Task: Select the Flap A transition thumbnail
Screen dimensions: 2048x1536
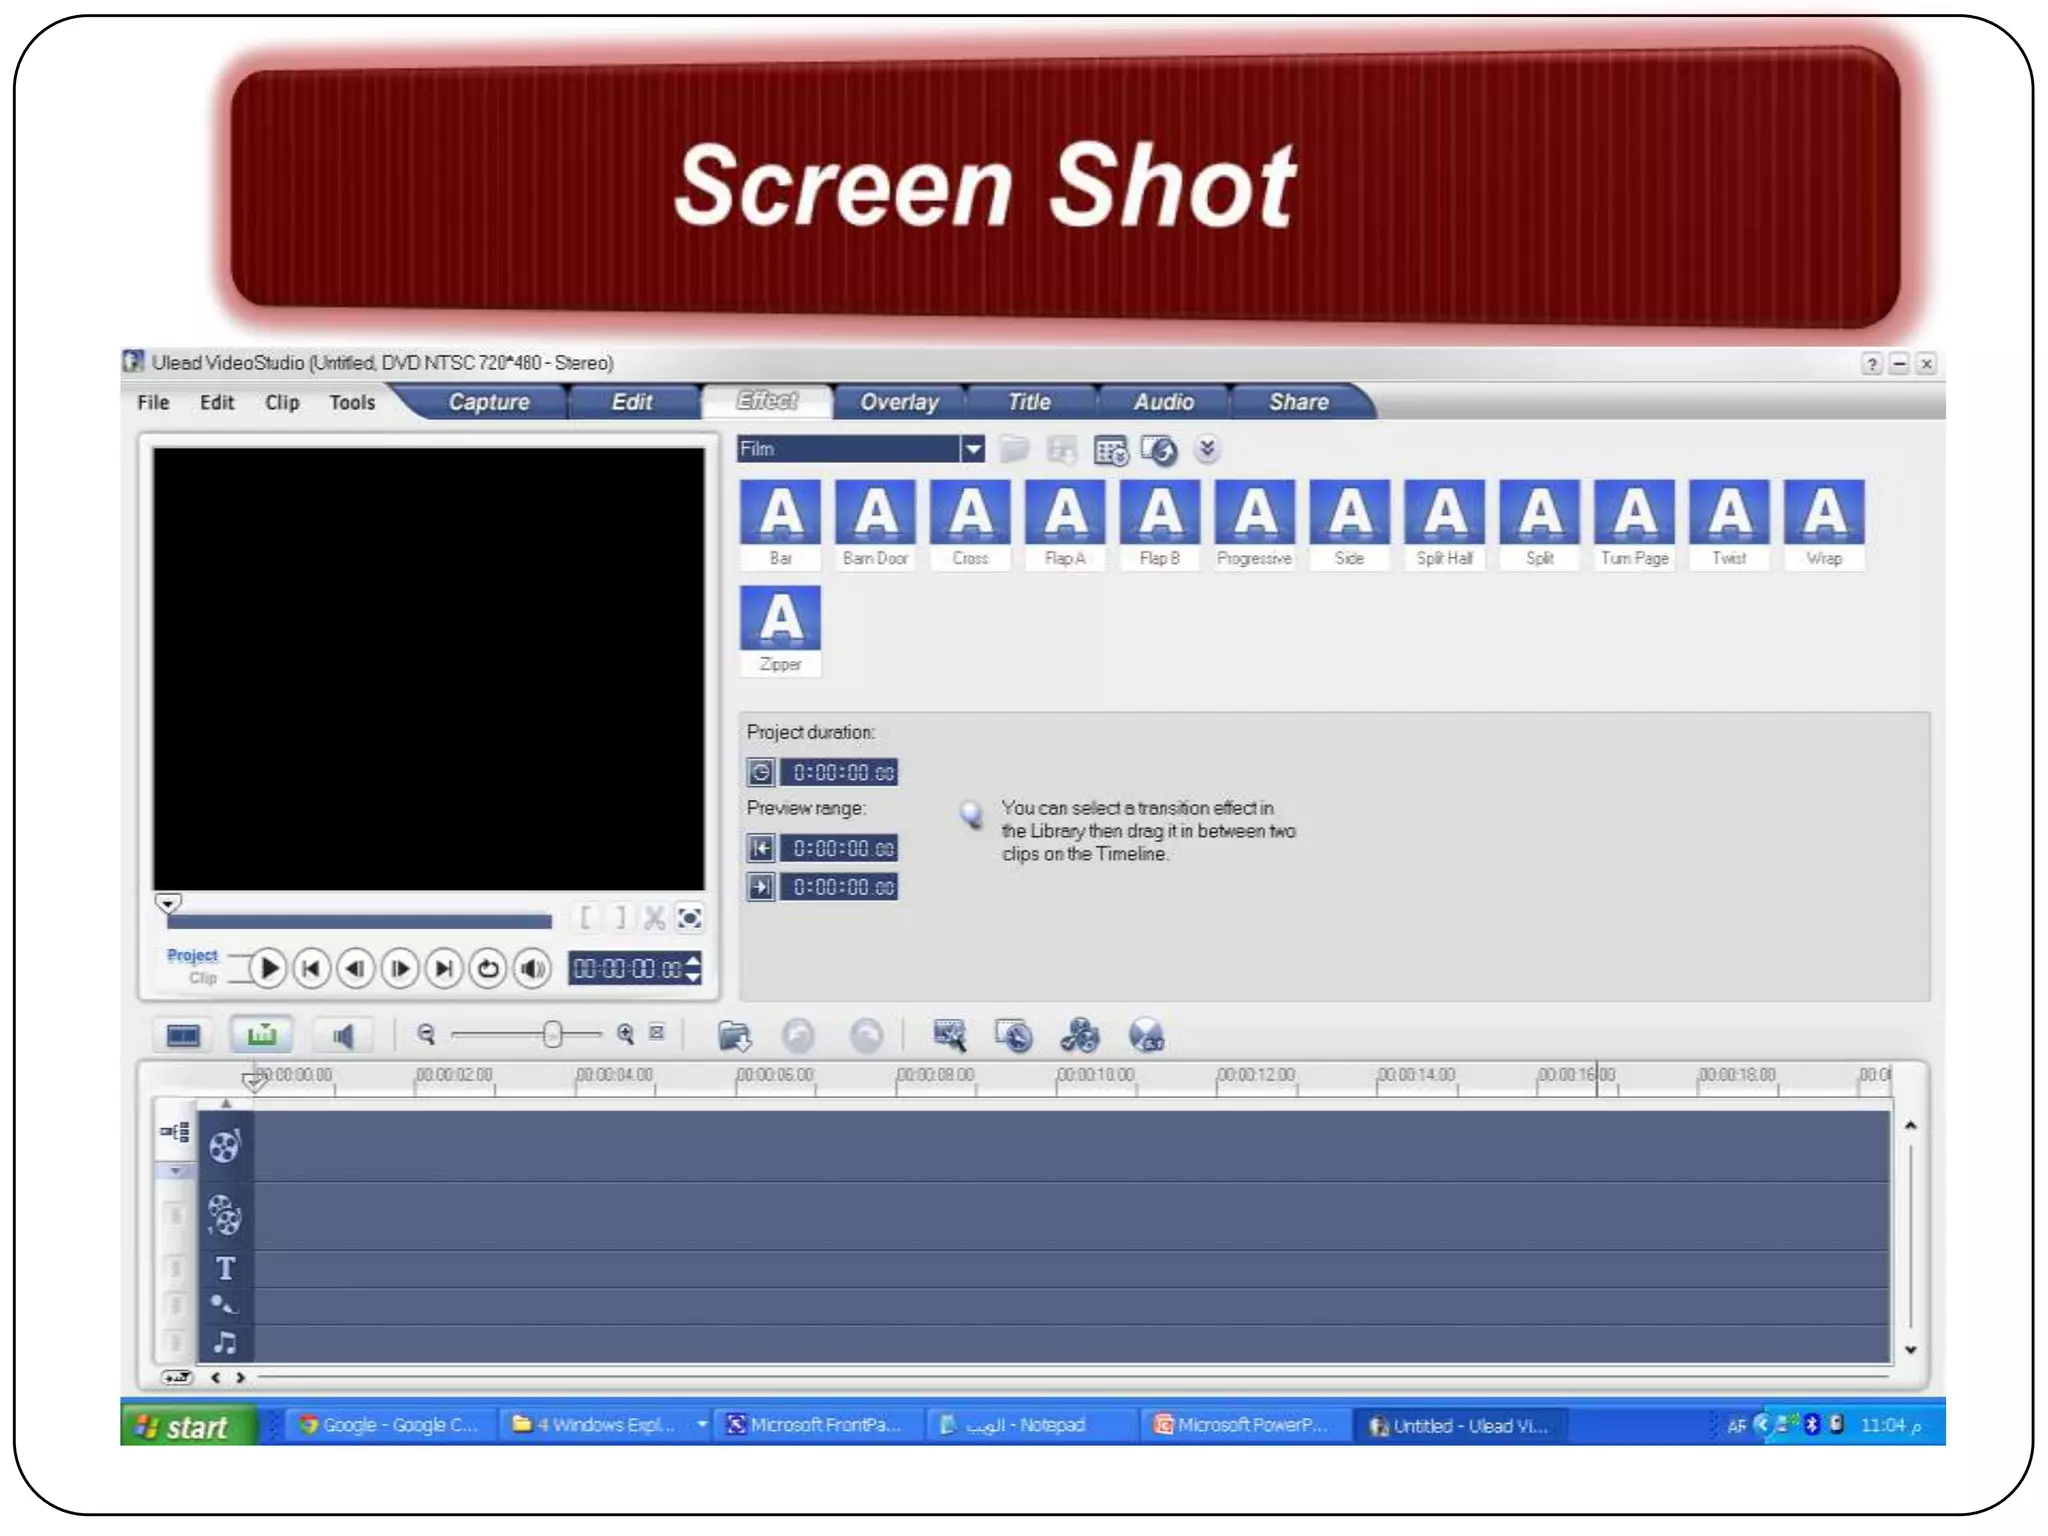Action: pyautogui.click(x=1065, y=524)
